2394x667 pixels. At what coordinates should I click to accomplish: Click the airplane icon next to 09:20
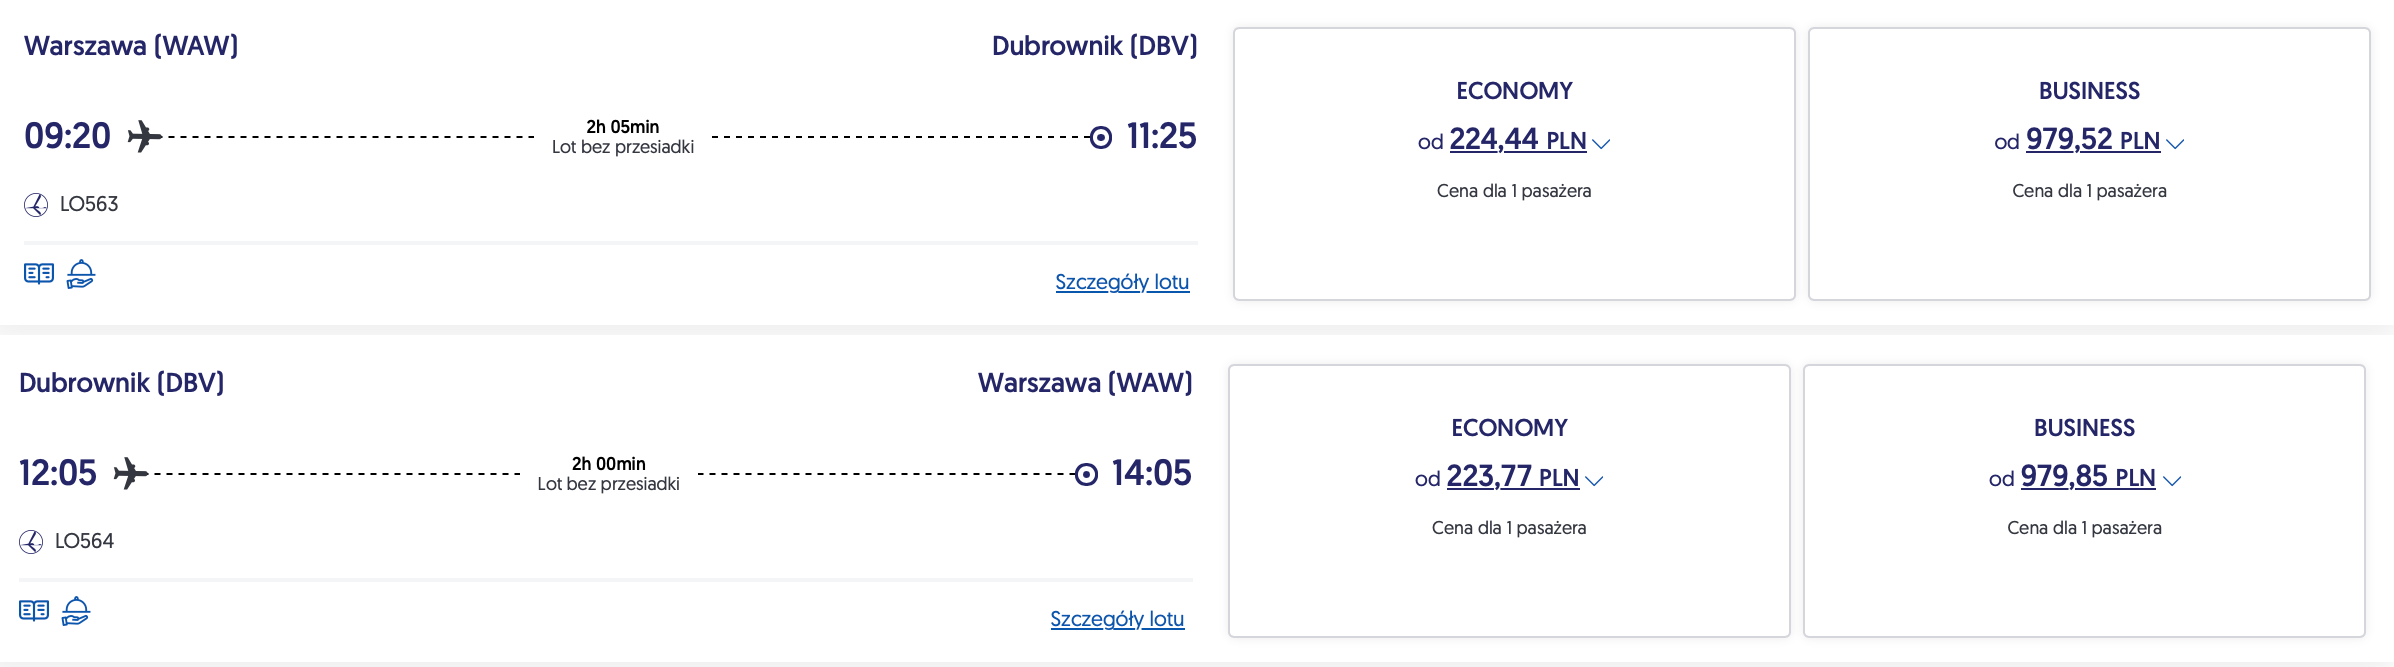point(144,136)
